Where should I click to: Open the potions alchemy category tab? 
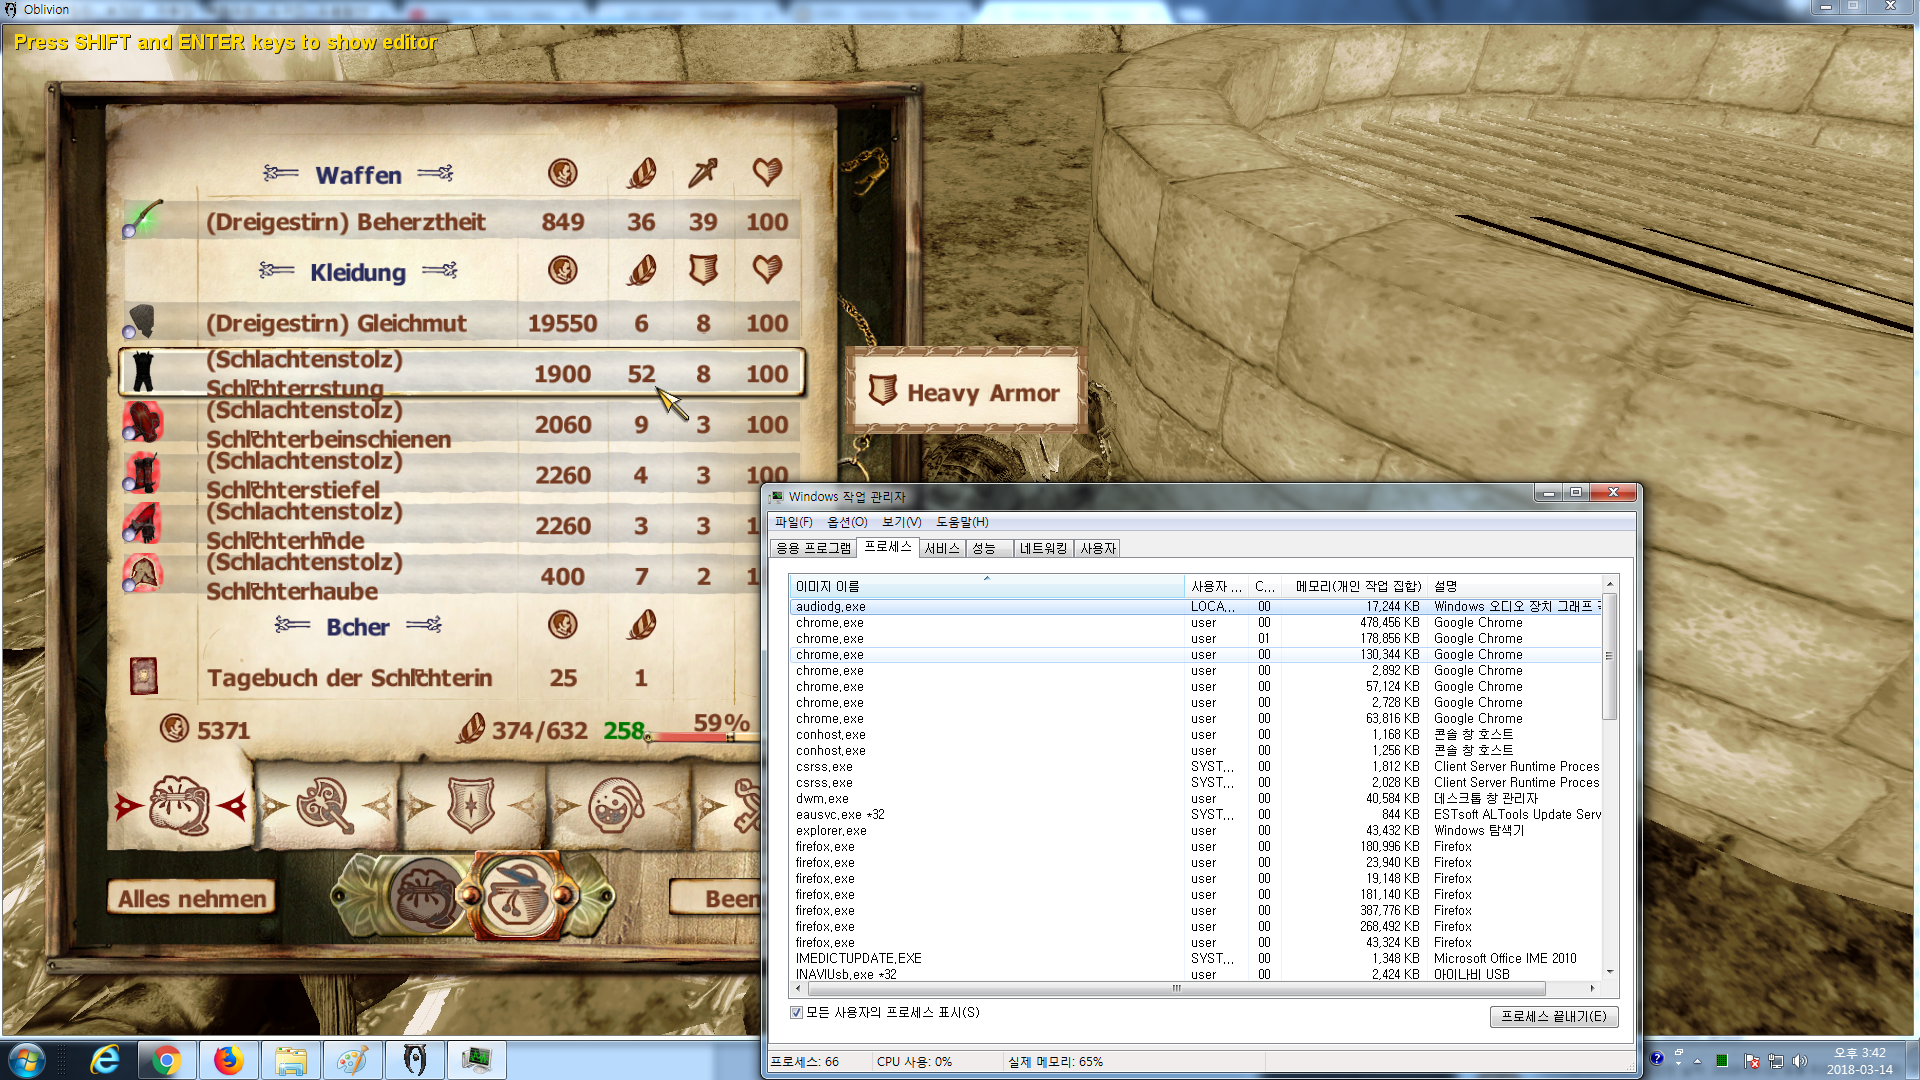pyautogui.click(x=616, y=806)
